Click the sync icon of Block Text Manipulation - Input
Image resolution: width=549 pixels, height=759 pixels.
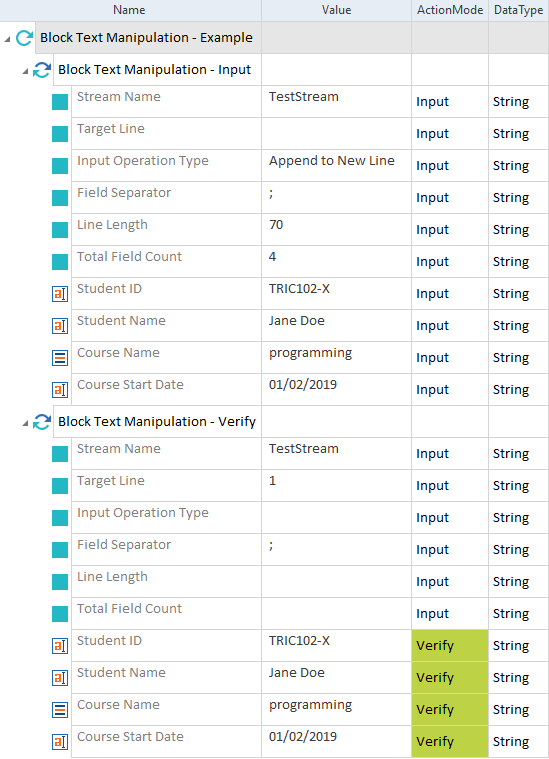point(42,70)
